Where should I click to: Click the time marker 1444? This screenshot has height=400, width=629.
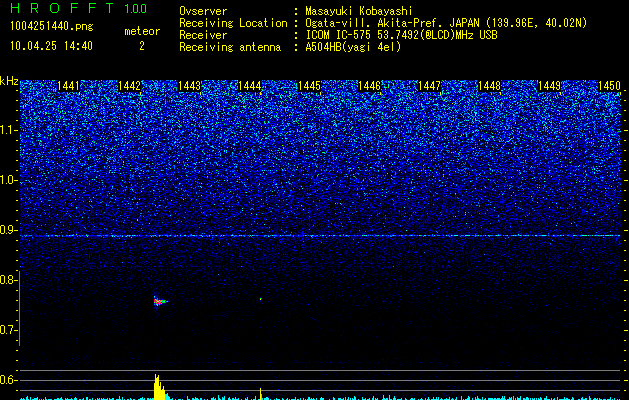point(250,86)
